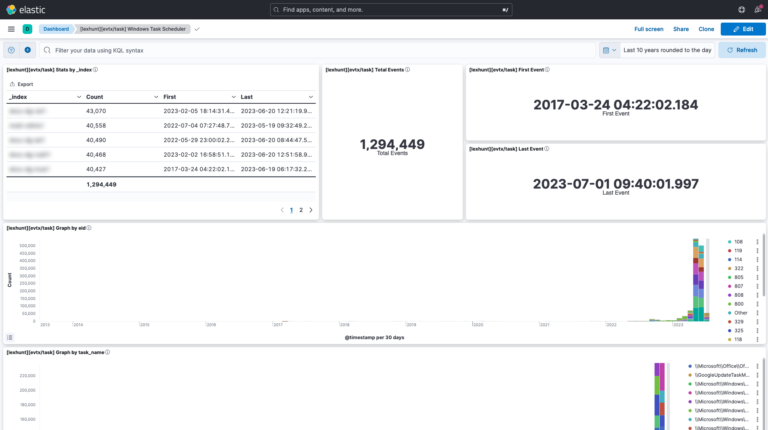
Task: Expand the Last column header menu
Action: (x=309, y=96)
